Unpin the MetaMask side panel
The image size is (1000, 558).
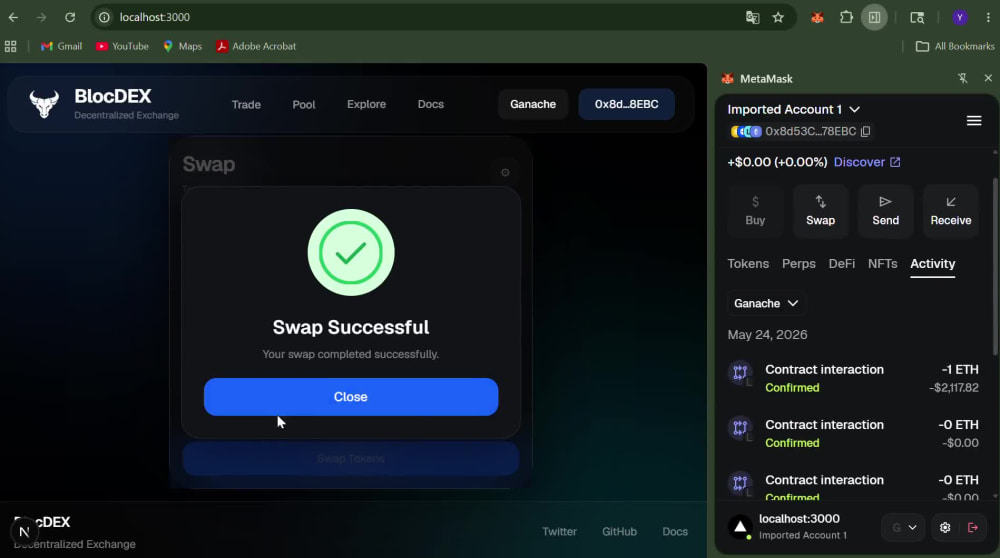[x=962, y=78]
